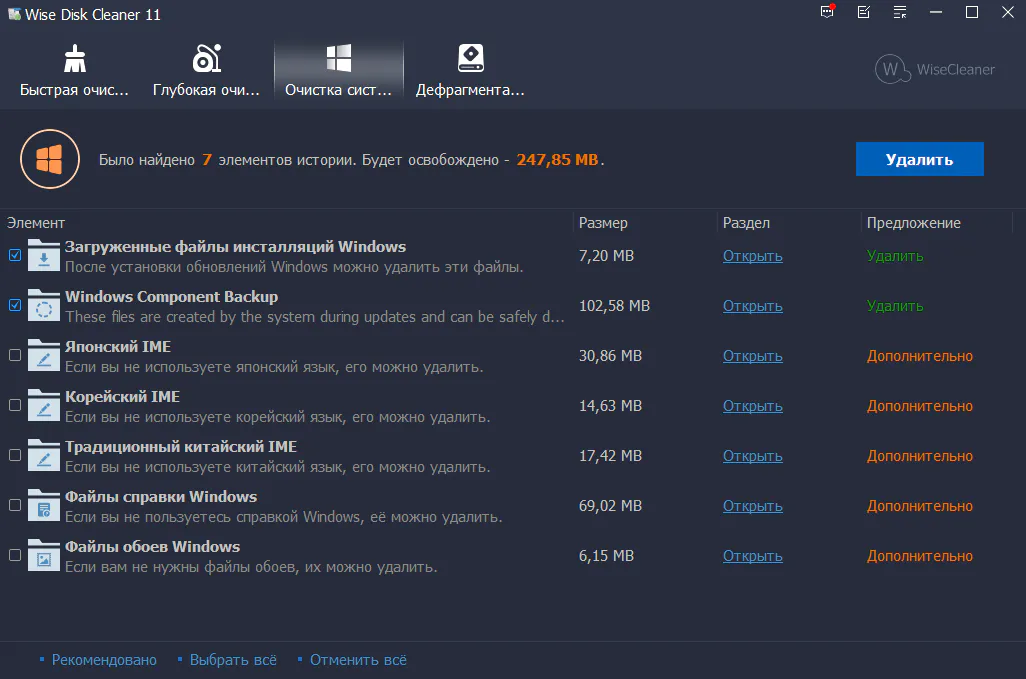Open the feedback chat icon in the title bar
This screenshot has height=679, width=1026.
828,12
